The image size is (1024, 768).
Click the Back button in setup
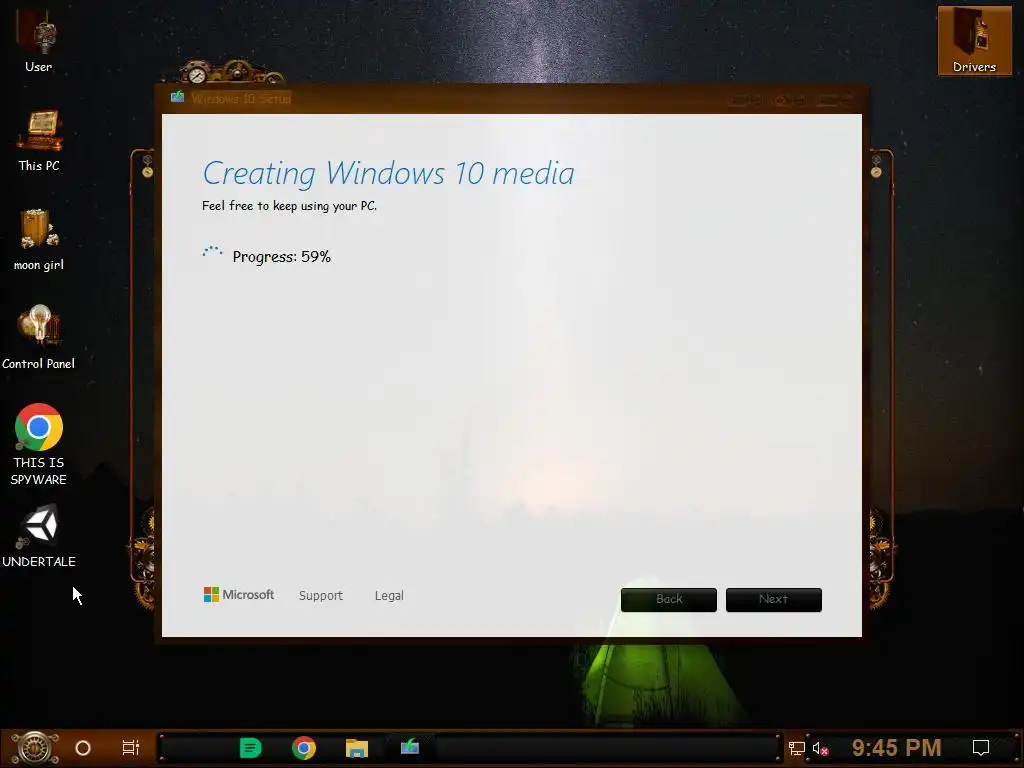click(x=669, y=600)
